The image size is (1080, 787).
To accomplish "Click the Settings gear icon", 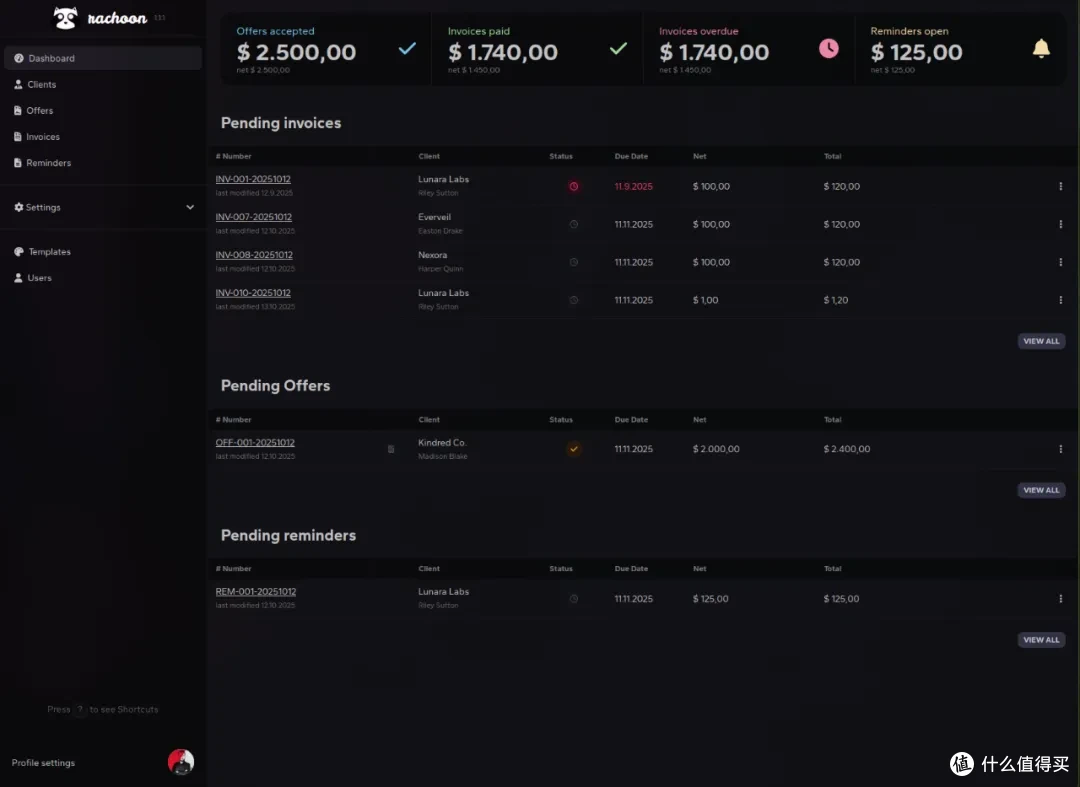I will click(19, 207).
